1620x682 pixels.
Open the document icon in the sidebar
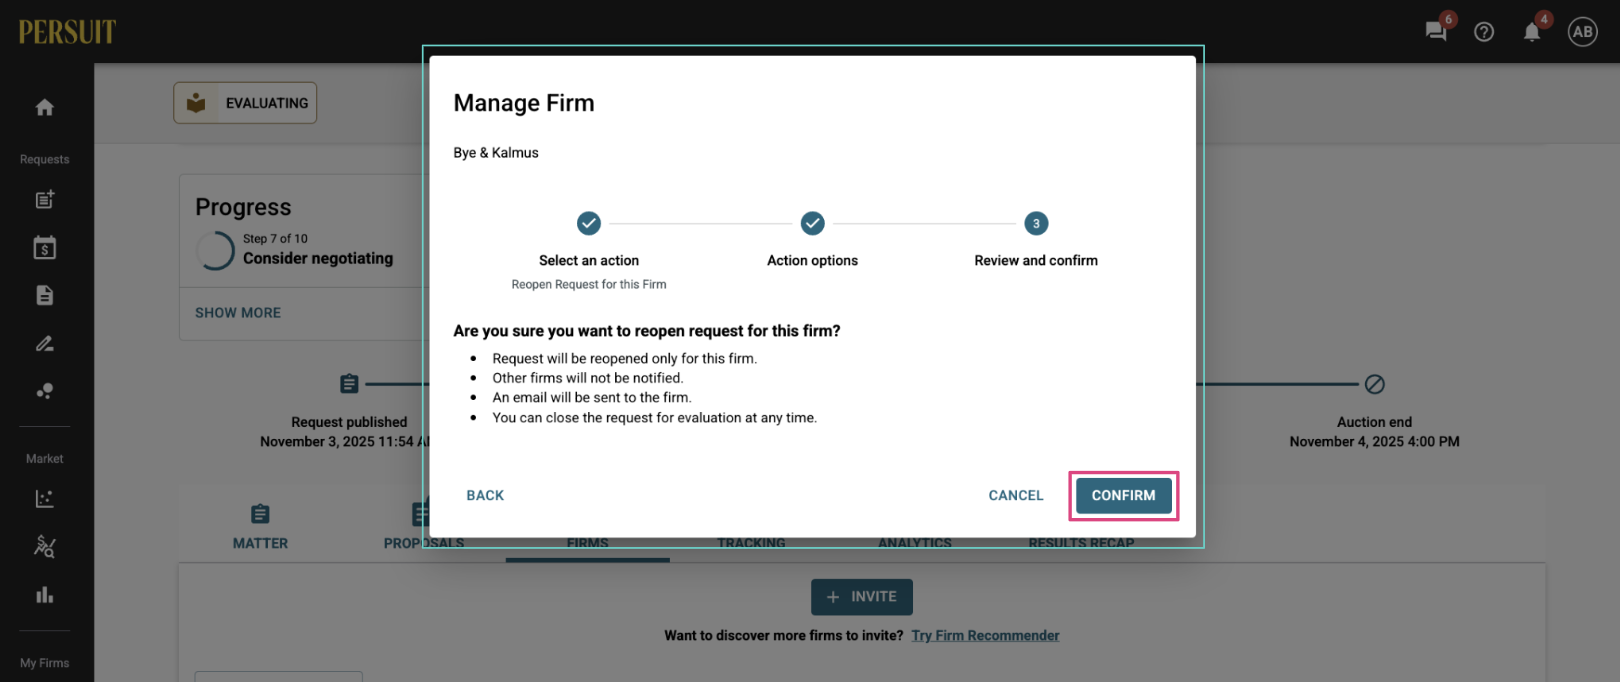[x=45, y=295]
